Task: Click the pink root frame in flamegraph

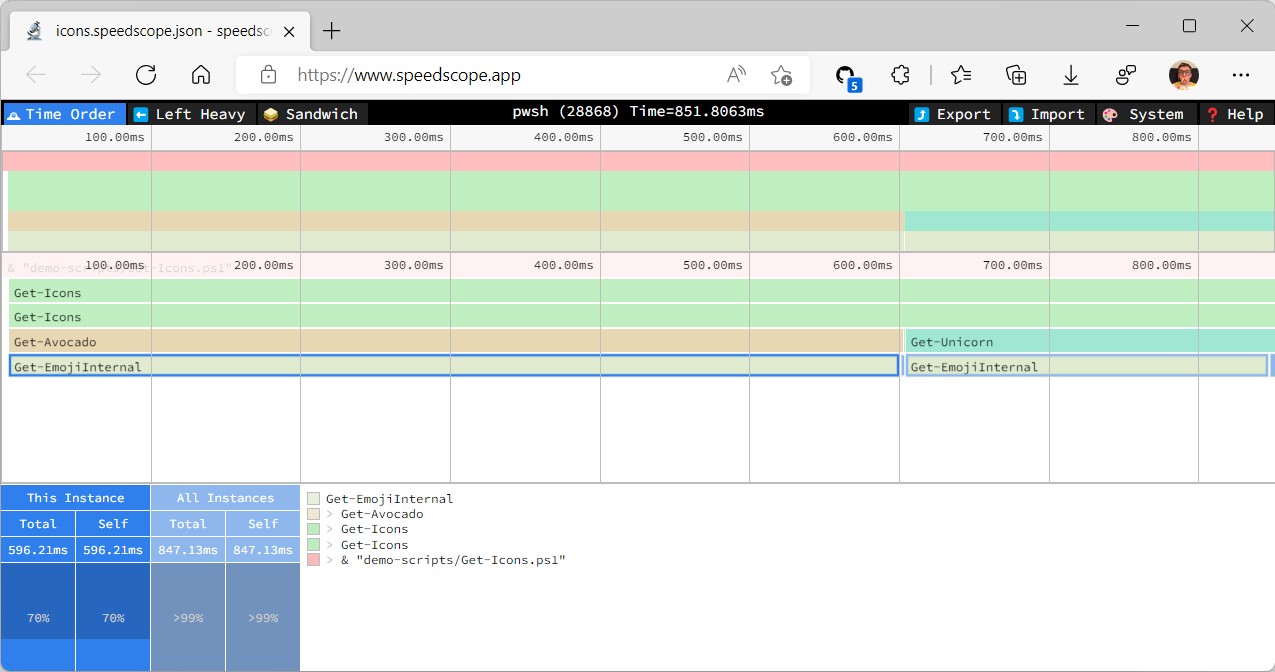Action: click(x=638, y=266)
